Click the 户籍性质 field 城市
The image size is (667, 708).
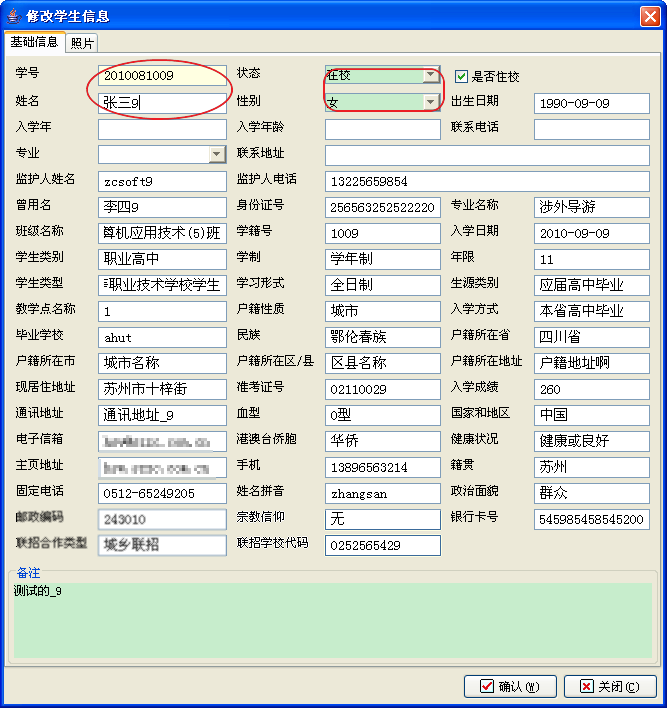(x=382, y=312)
